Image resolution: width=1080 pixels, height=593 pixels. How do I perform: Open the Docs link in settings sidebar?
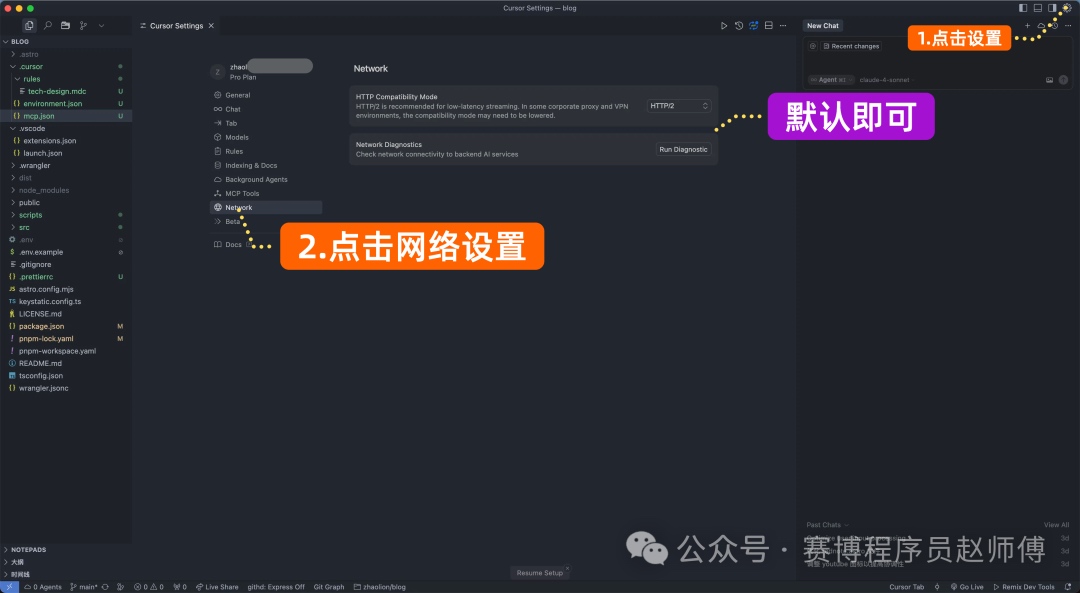click(x=233, y=245)
